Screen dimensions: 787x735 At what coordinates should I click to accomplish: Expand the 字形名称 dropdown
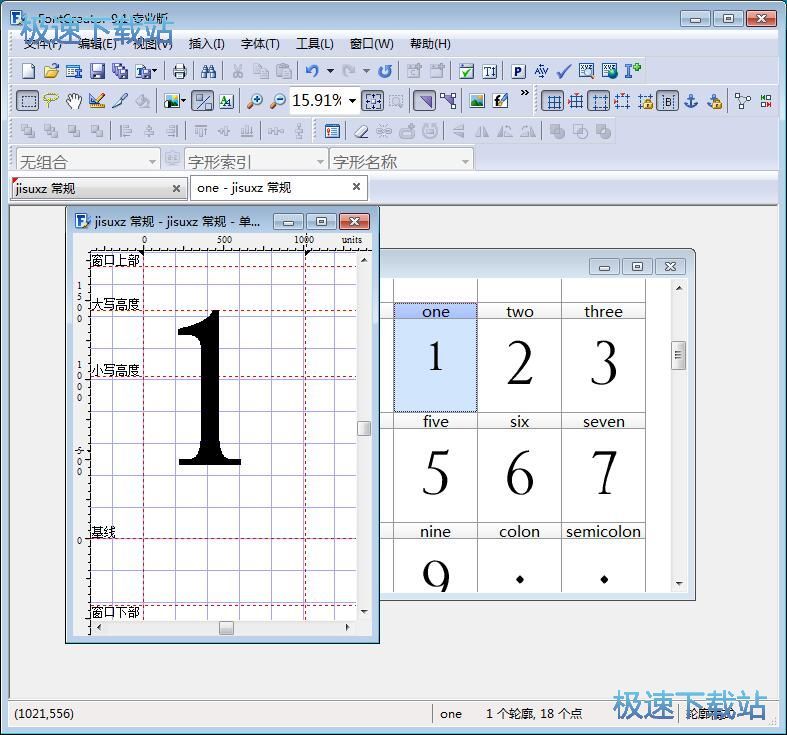point(466,161)
